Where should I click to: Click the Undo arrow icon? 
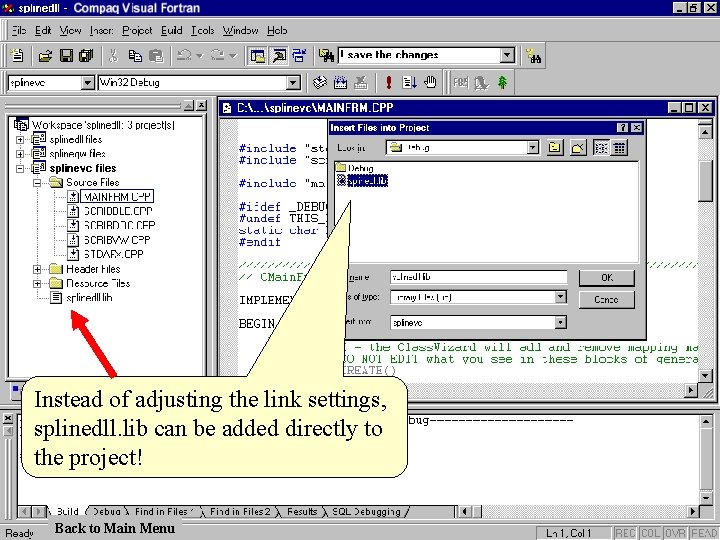point(185,56)
